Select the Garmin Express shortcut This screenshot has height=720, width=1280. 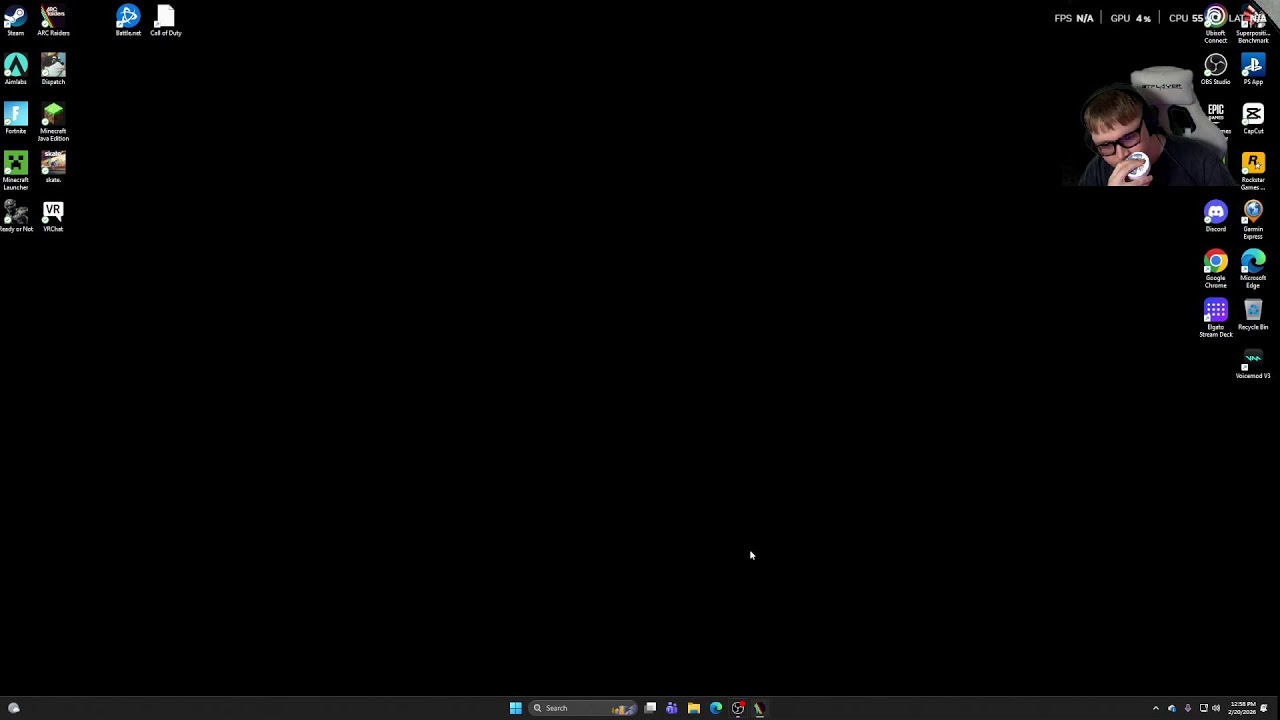pyautogui.click(x=1253, y=220)
